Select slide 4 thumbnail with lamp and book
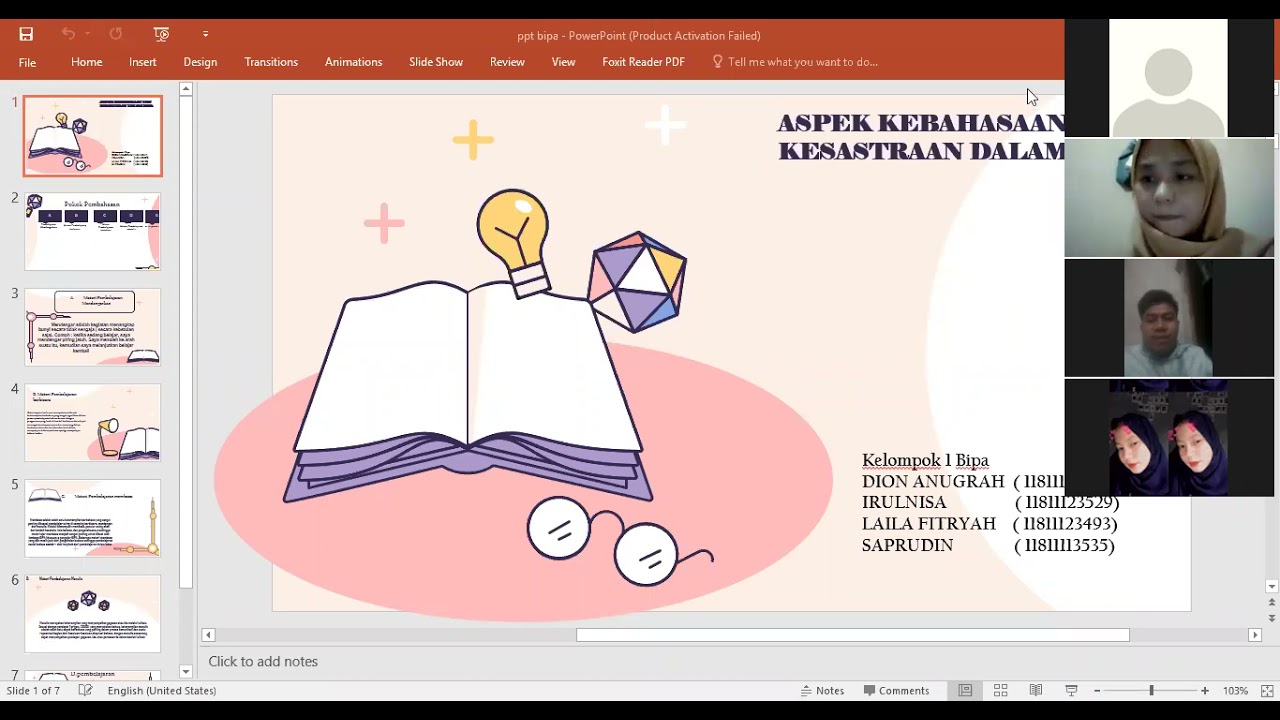 (x=93, y=422)
